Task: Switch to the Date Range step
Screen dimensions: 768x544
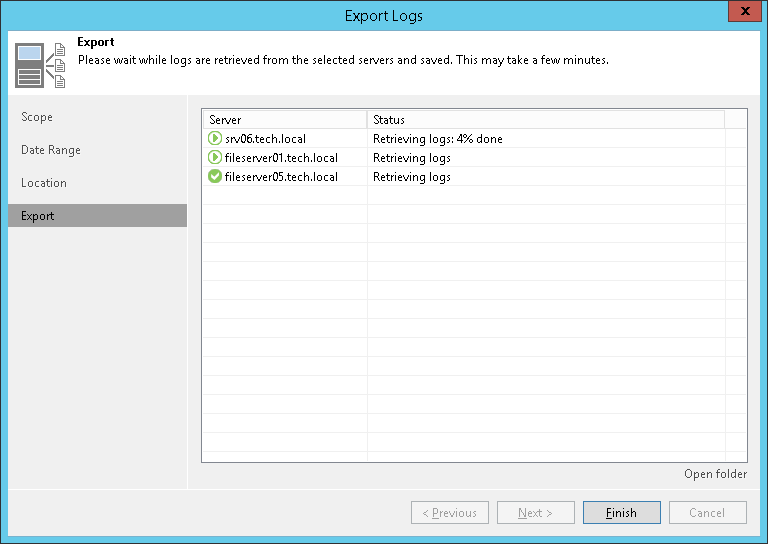Action: (x=51, y=150)
